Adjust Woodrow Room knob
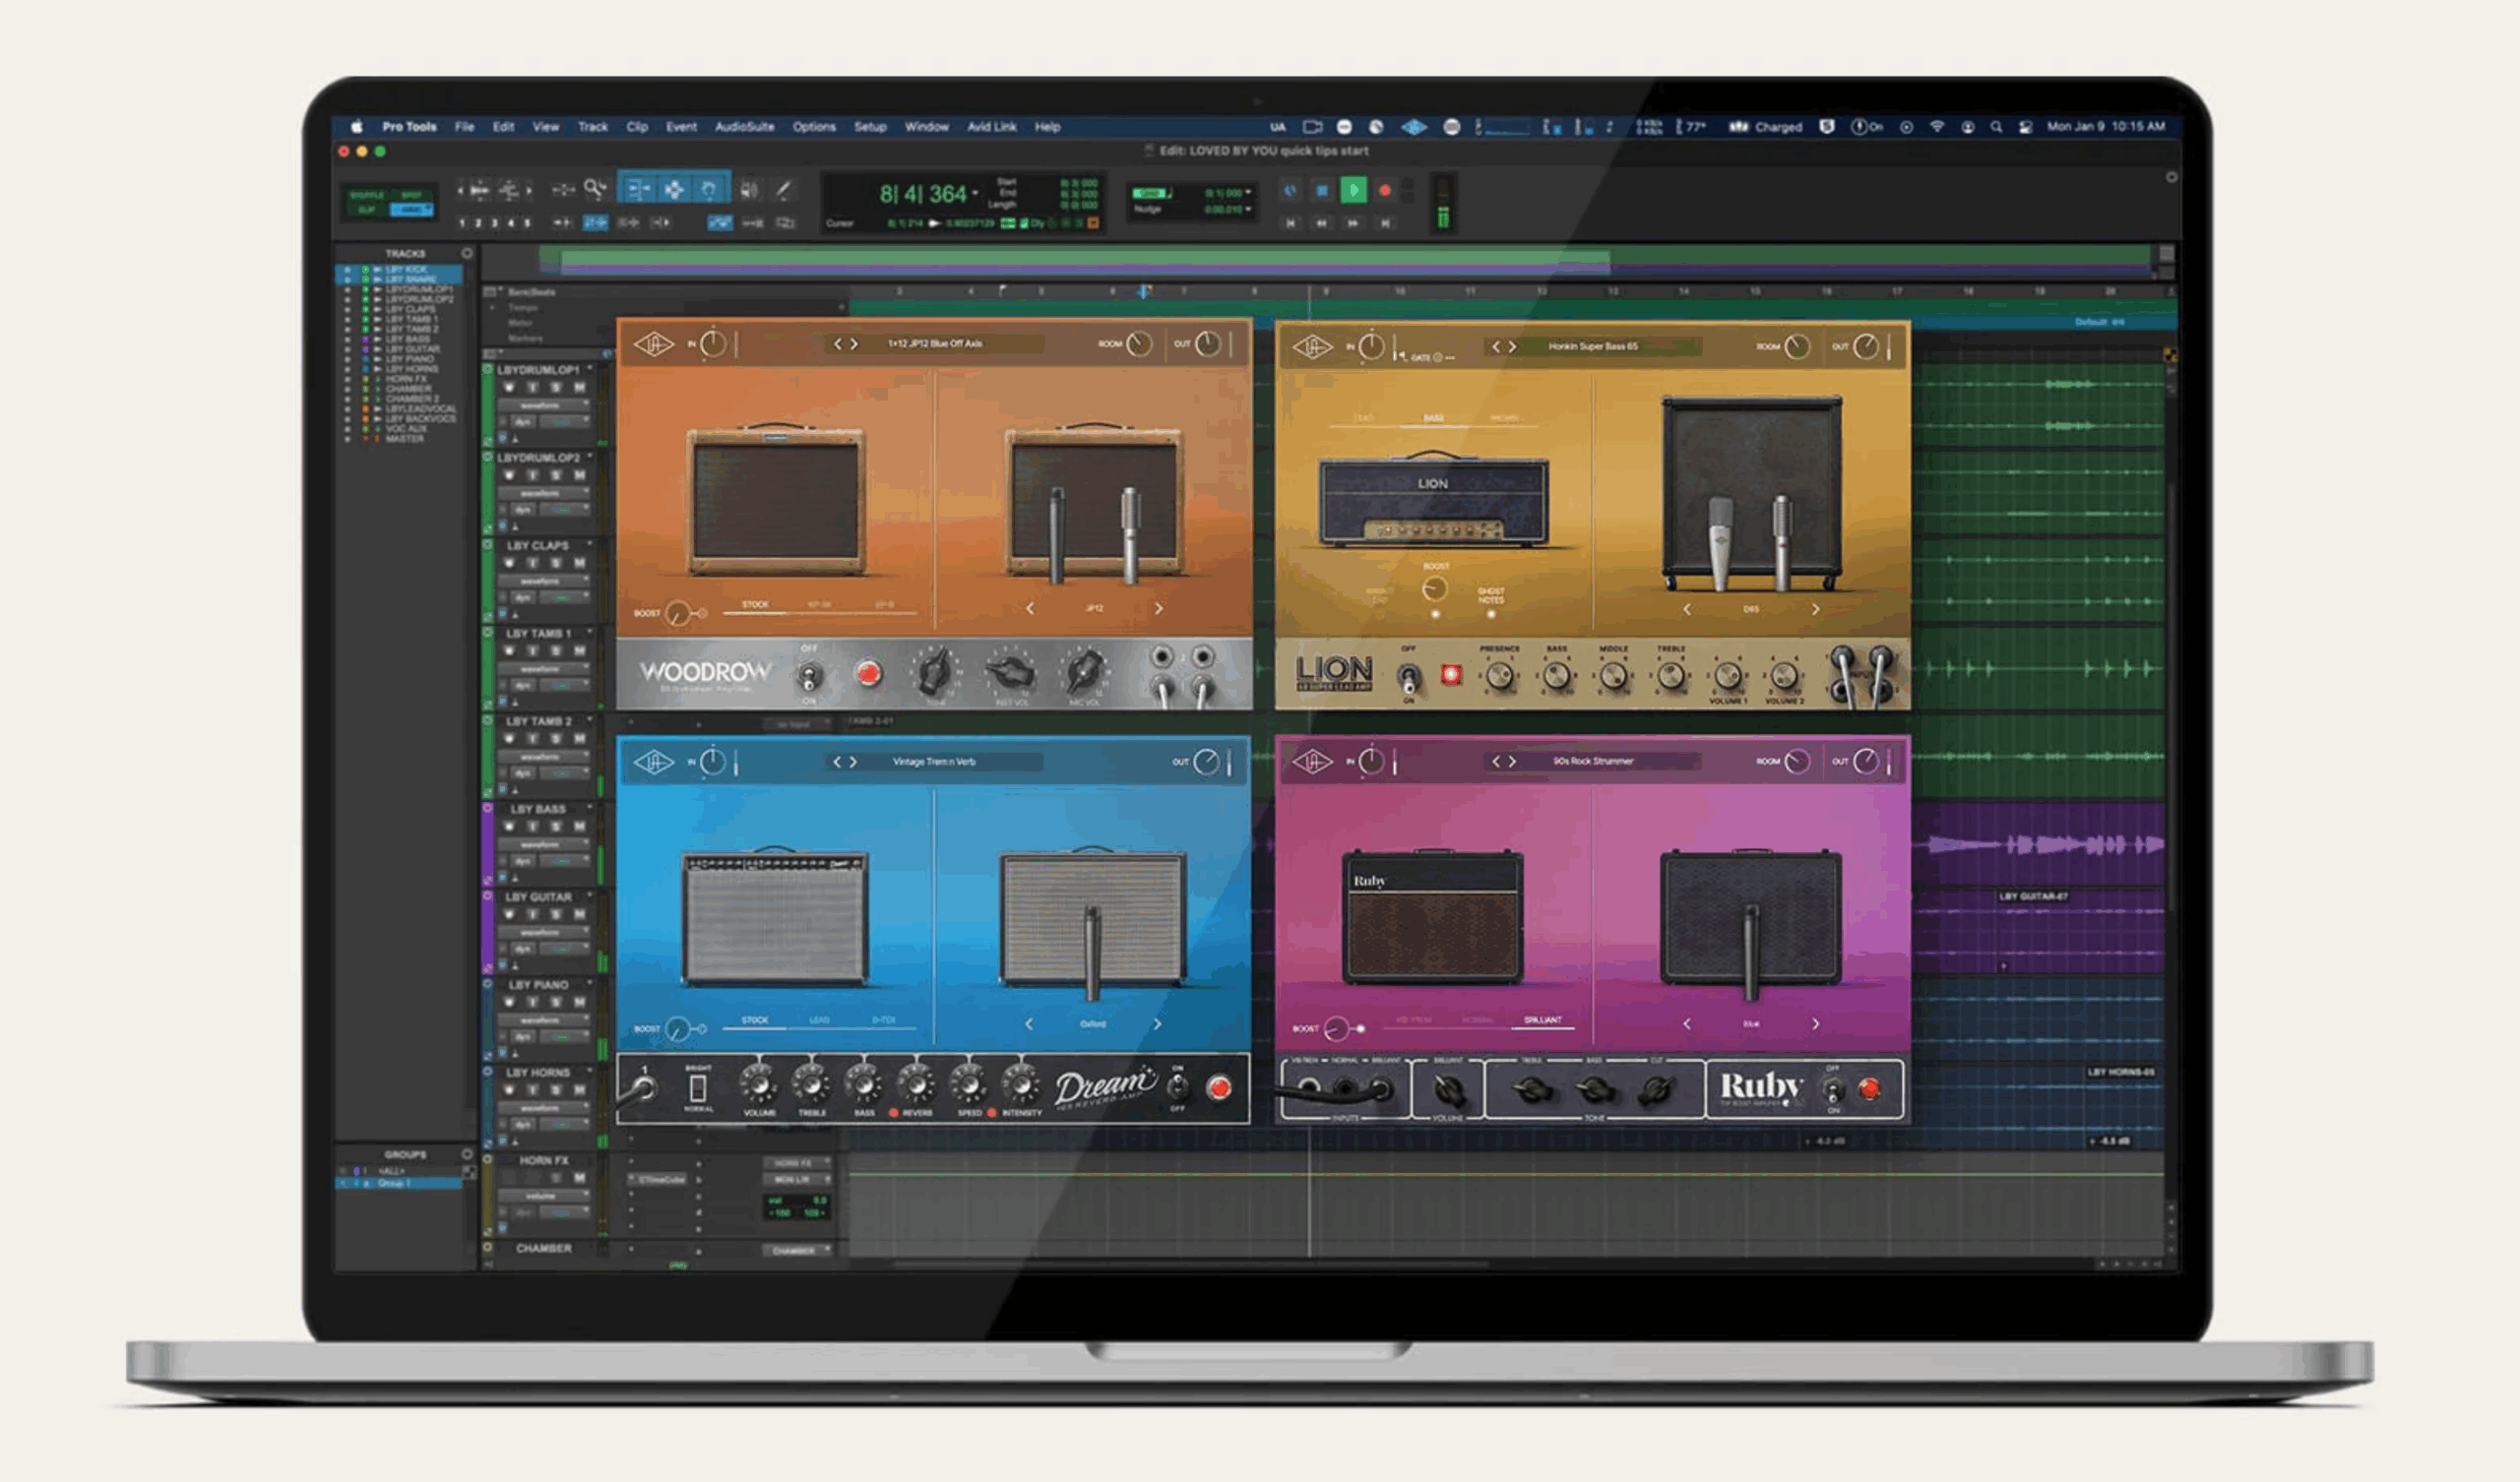The height and width of the screenshot is (1482, 2520). point(1139,344)
